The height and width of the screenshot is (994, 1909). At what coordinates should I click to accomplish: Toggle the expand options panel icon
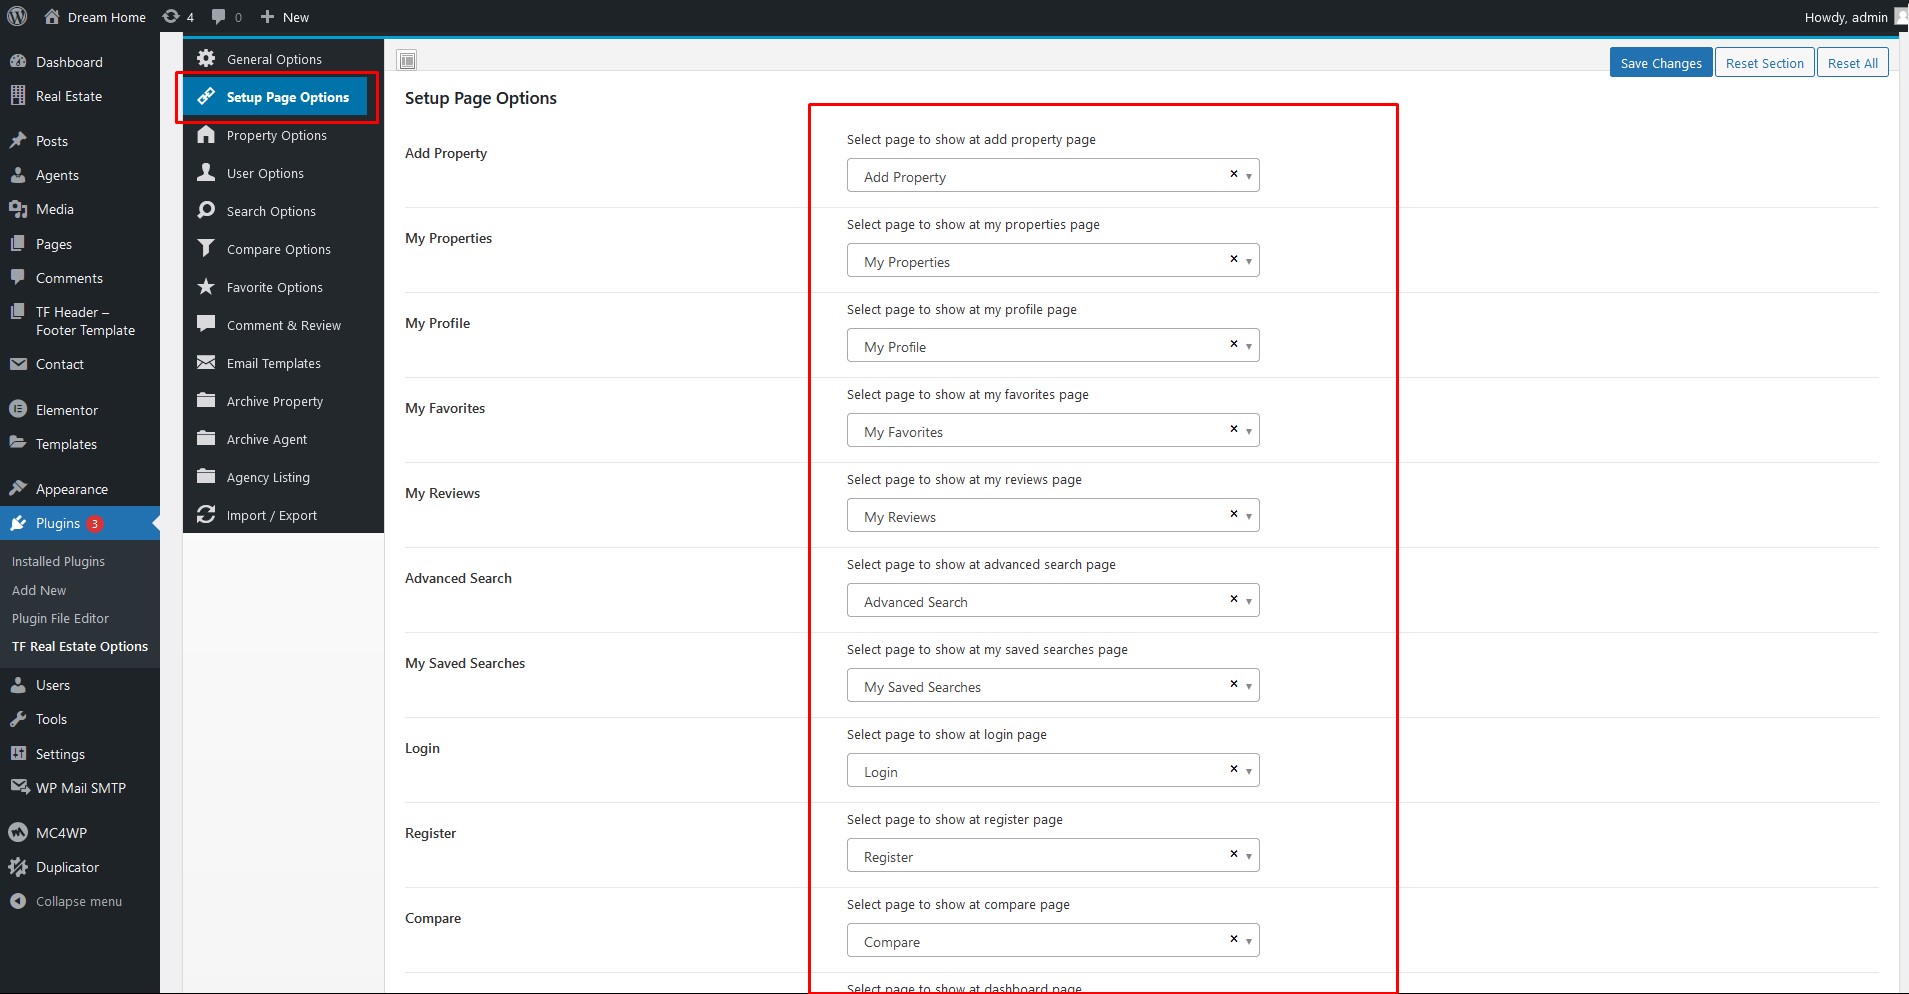click(x=407, y=60)
